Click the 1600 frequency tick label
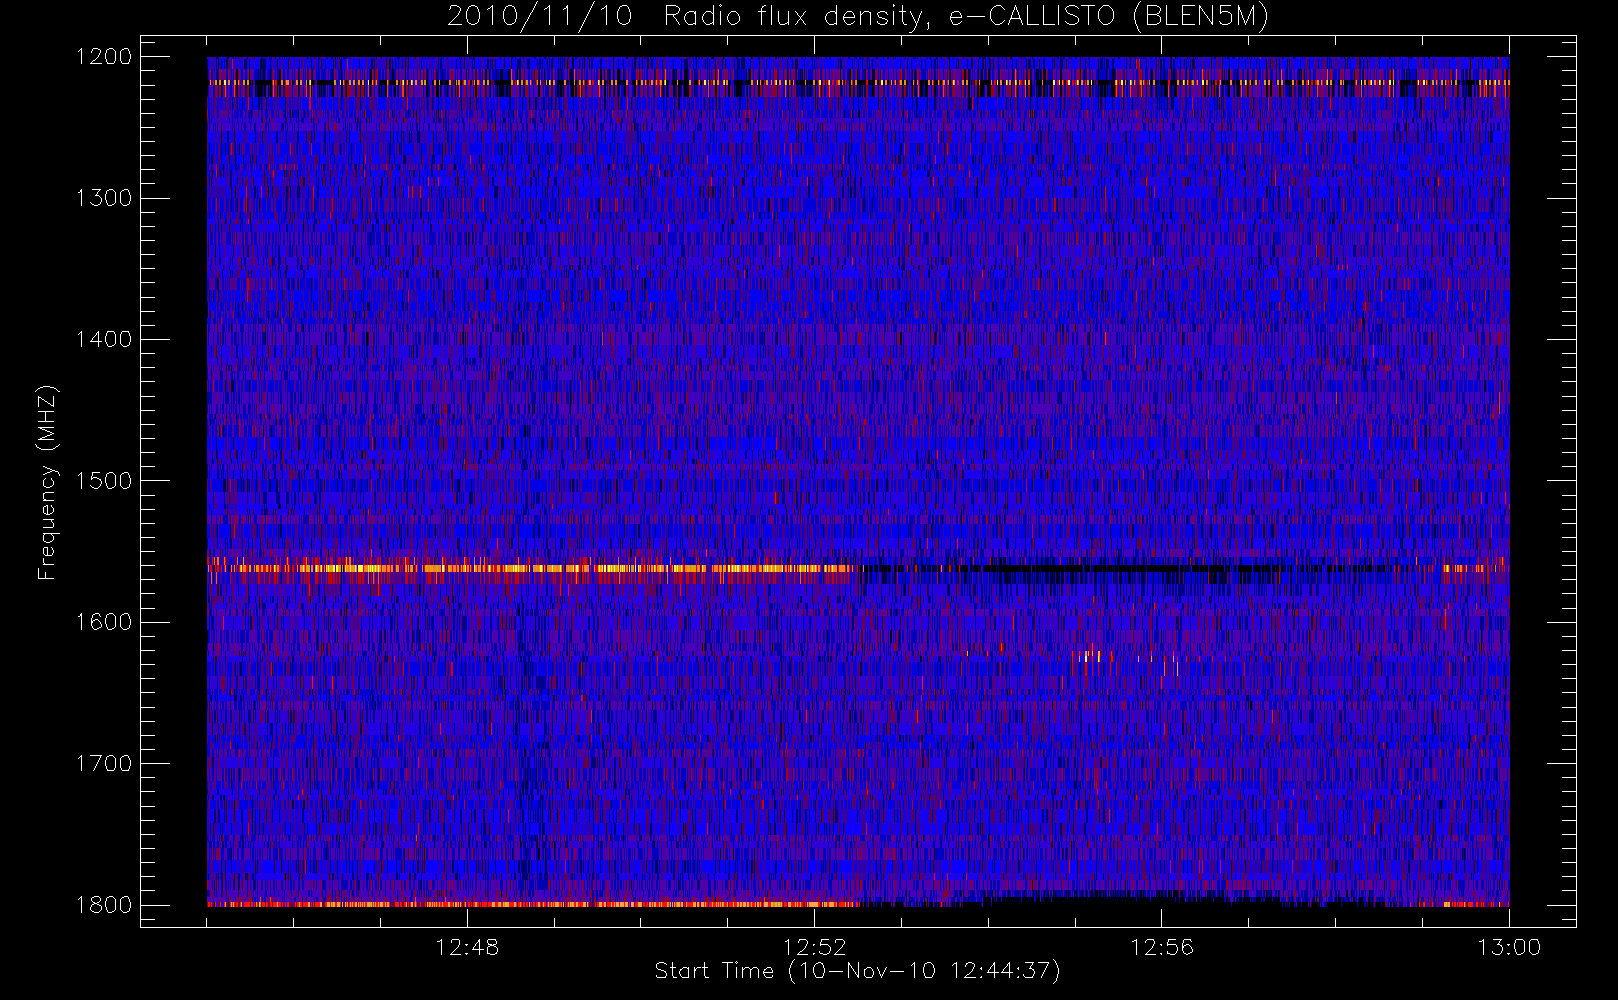The height and width of the screenshot is (1000, 1618). [104, 622]
